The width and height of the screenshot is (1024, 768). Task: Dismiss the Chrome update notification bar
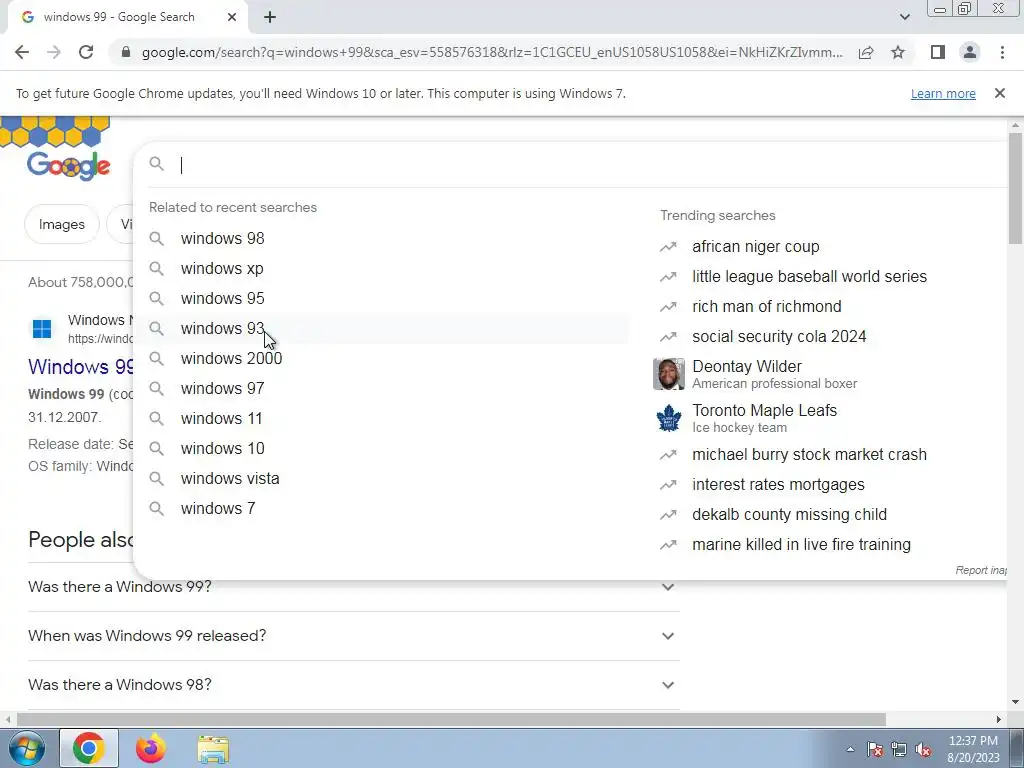1000,93
